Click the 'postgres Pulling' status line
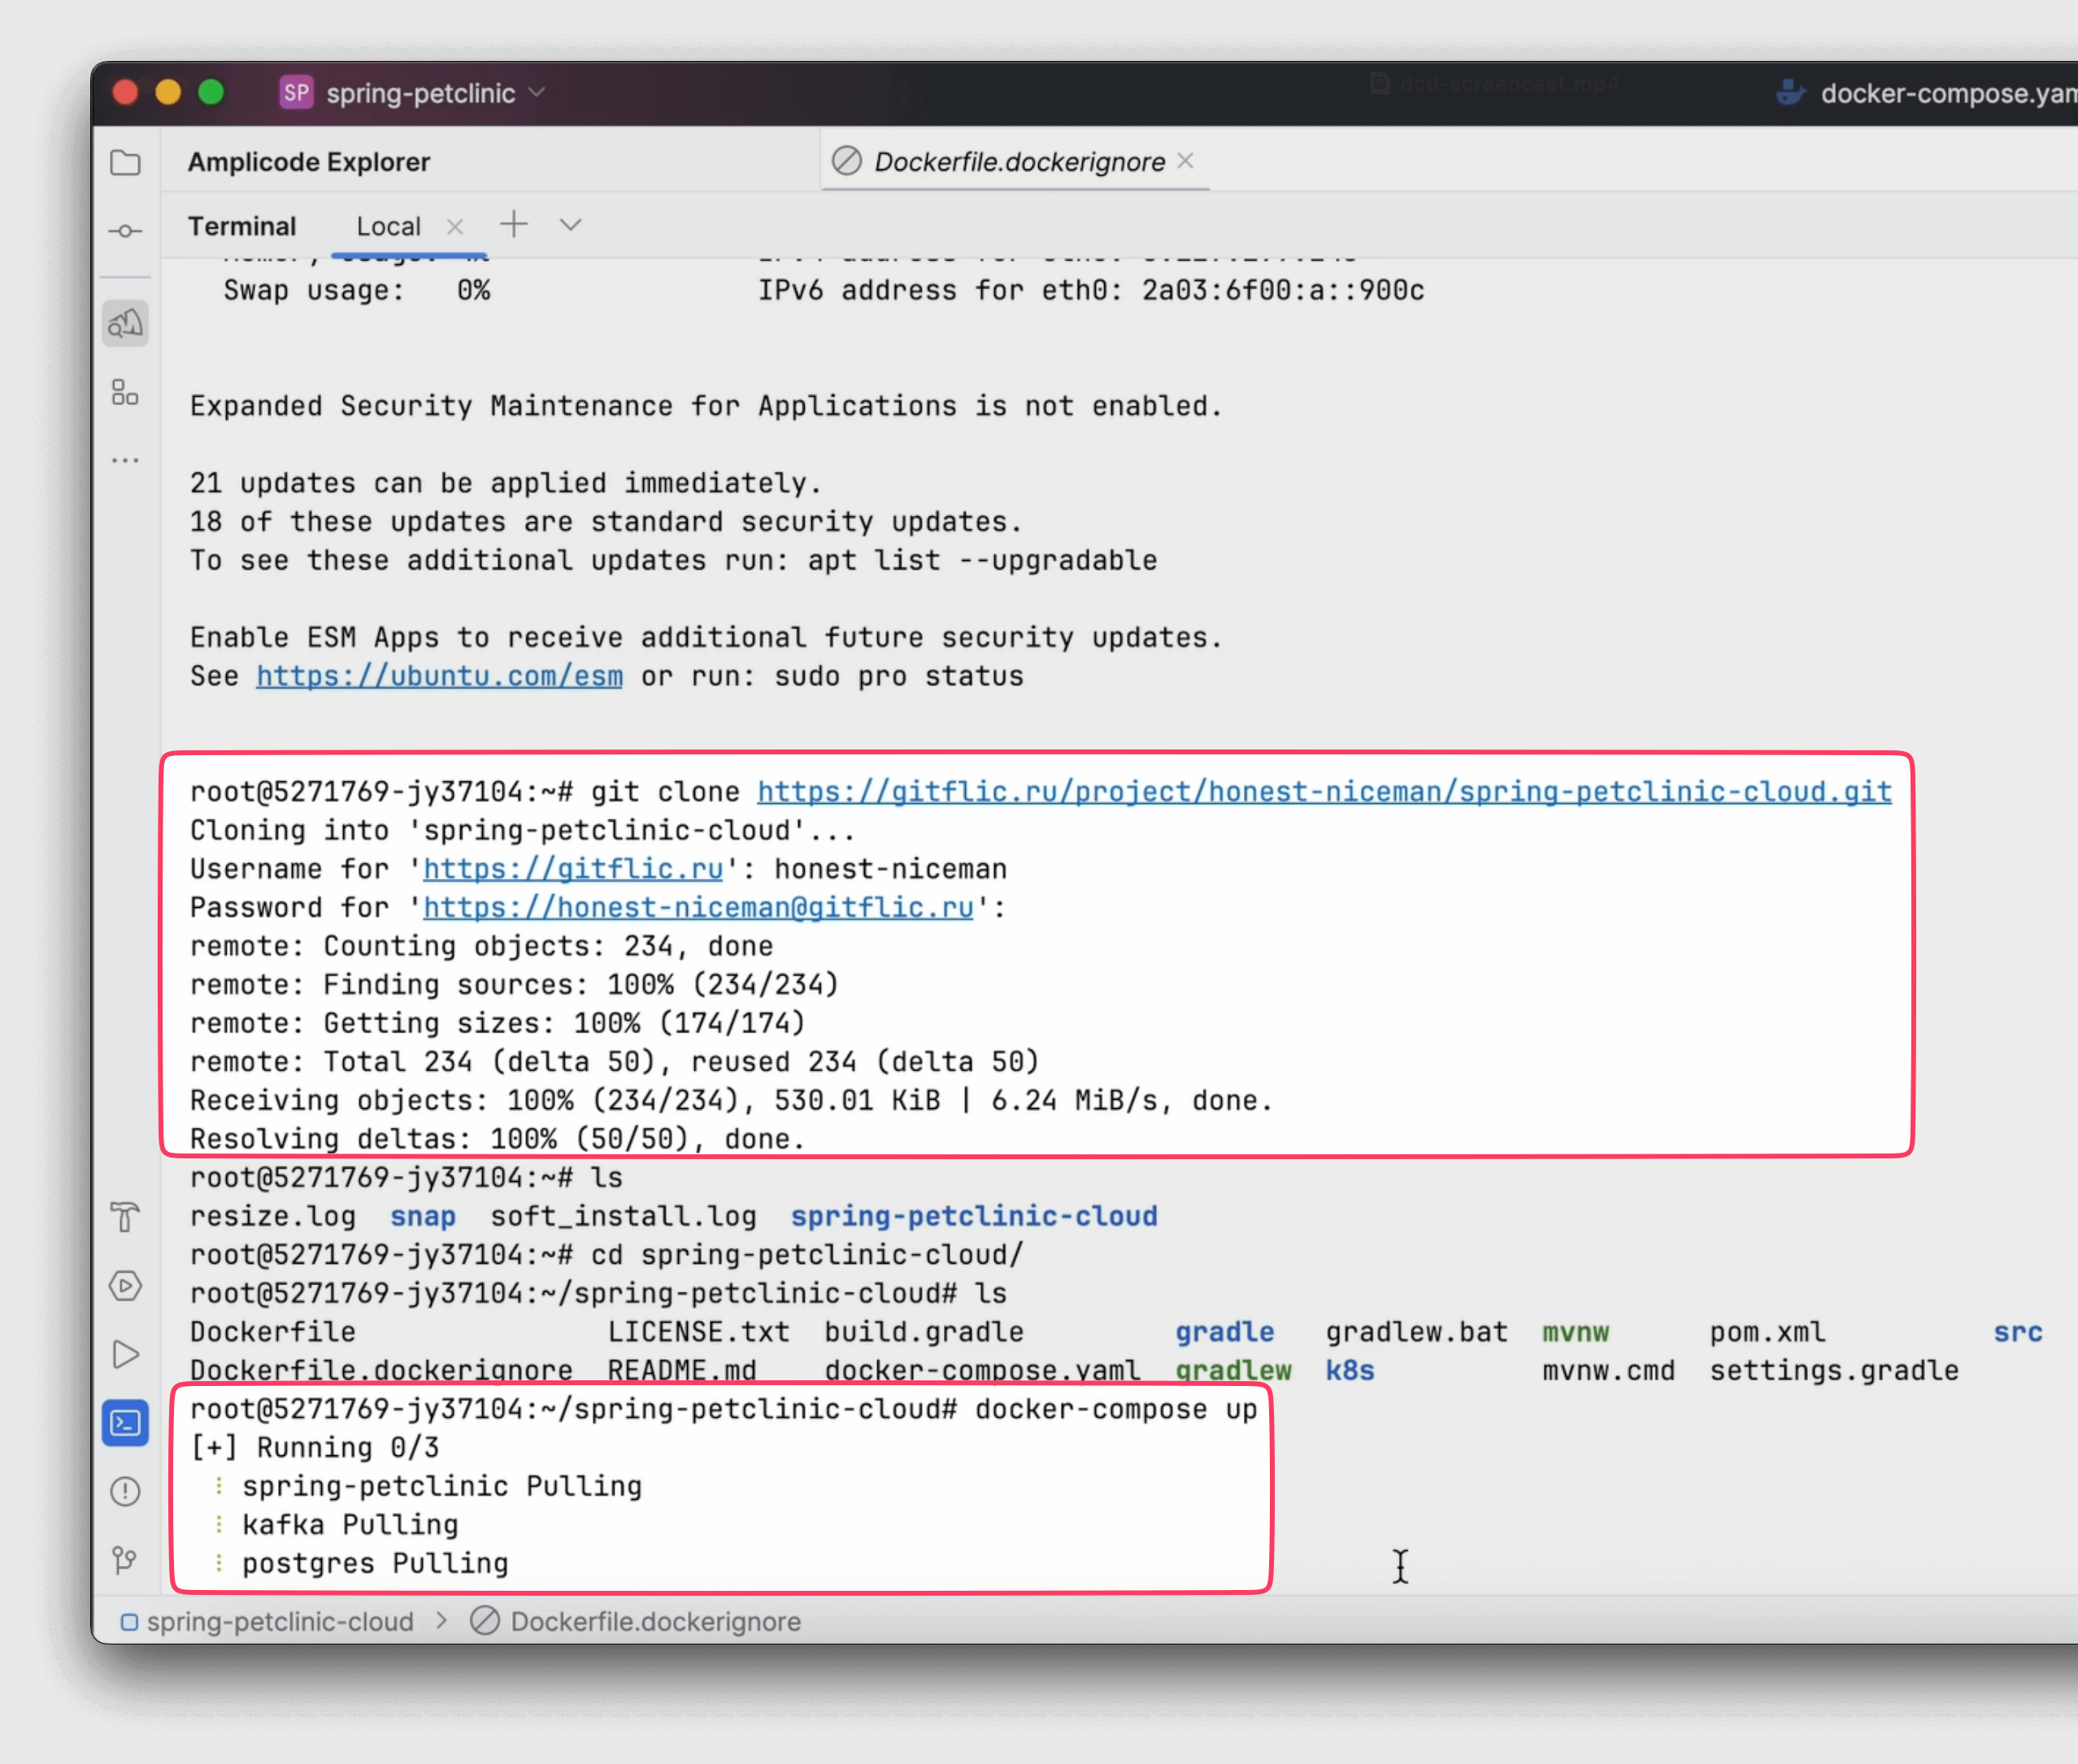Screen dimensions: 2078x1764 tap(375, 1564)
